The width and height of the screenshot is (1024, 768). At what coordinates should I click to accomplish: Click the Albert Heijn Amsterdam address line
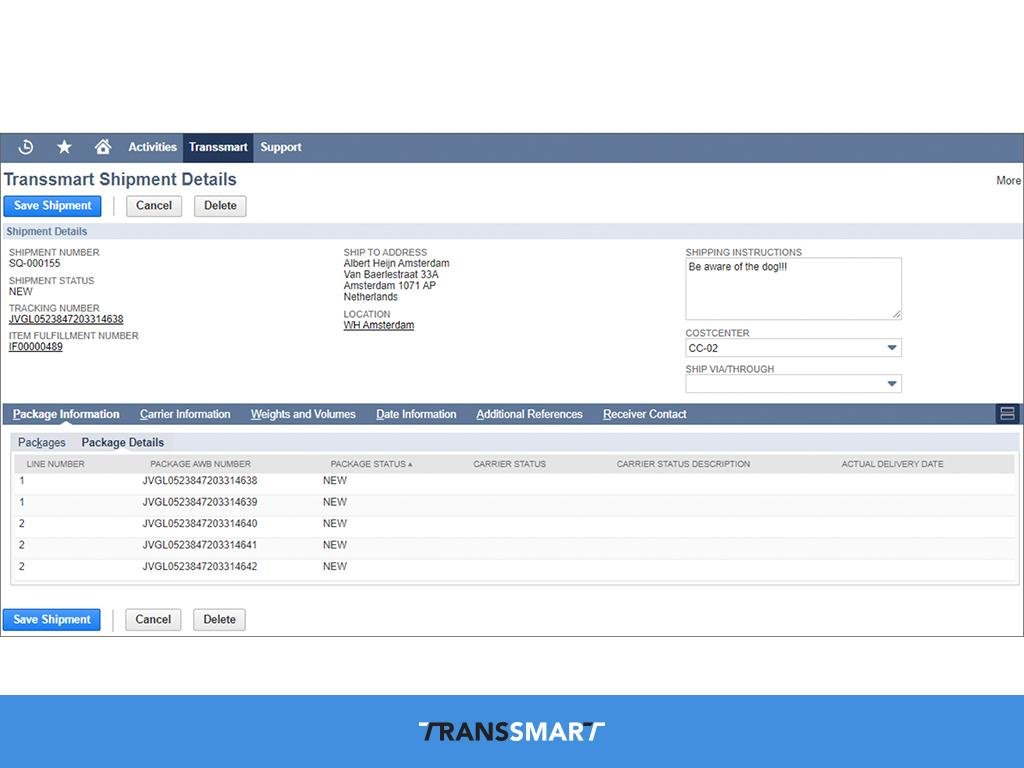pyautogui.click(x=396, y=263)
